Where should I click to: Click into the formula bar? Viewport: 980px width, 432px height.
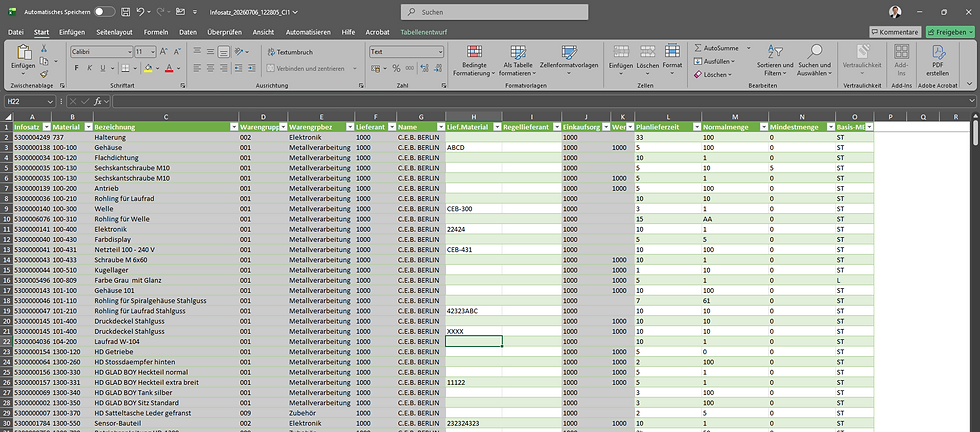pos(541,101)
